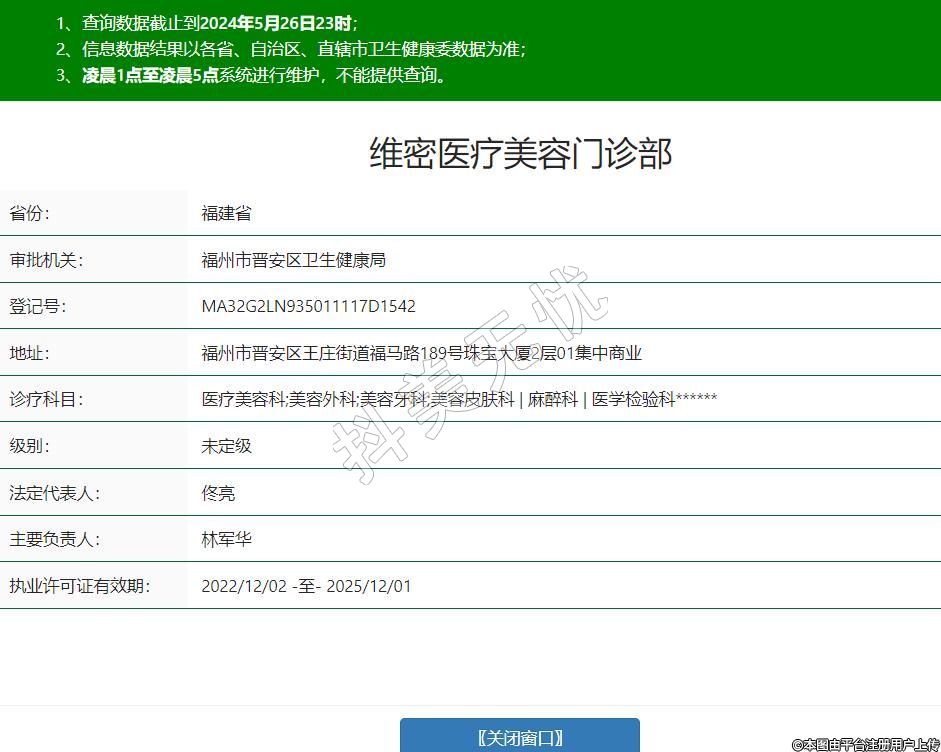Select the 主要负责人 field label

coord(54,539)
